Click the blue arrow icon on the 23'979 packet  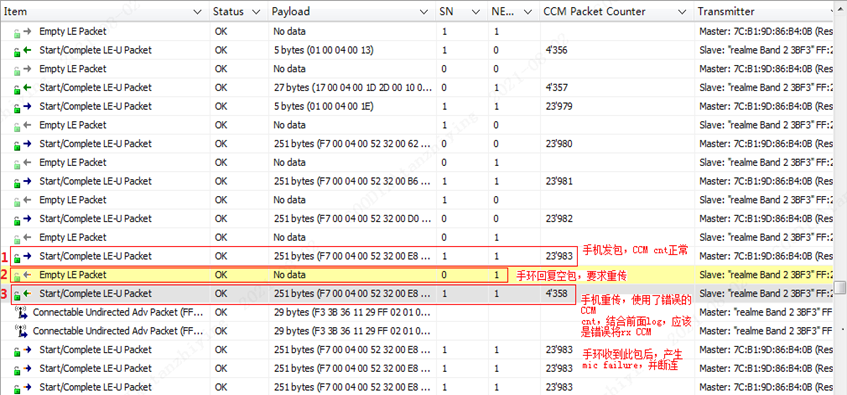[x=28, y=107]
